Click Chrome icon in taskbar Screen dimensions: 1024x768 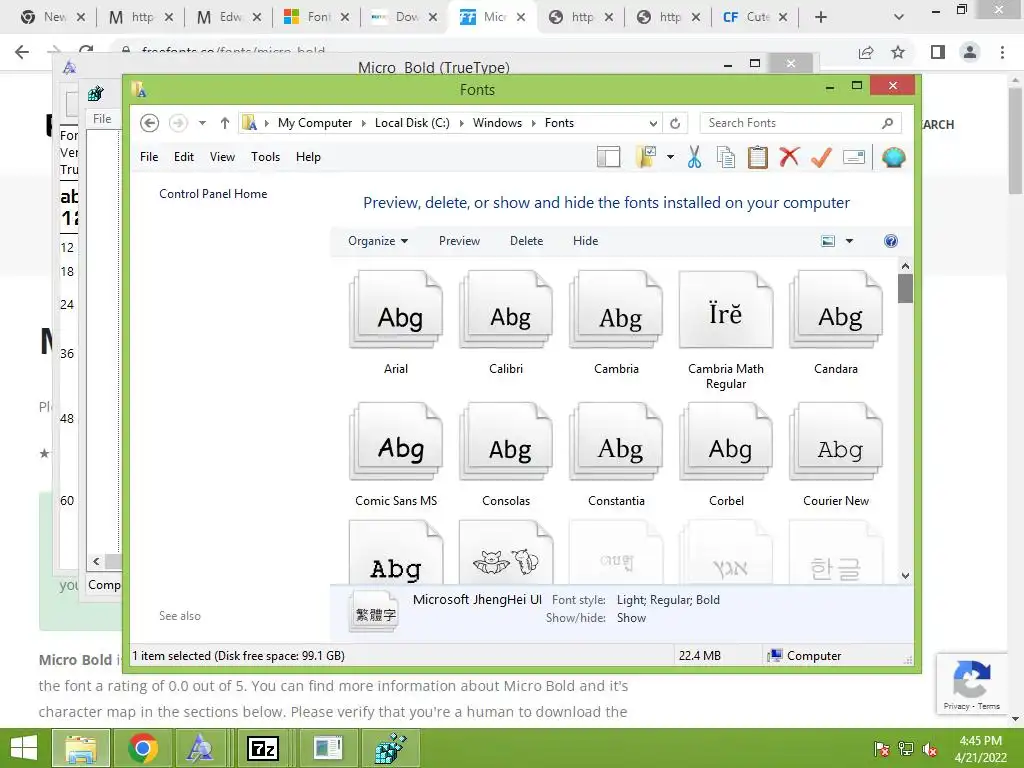[143, 748]
